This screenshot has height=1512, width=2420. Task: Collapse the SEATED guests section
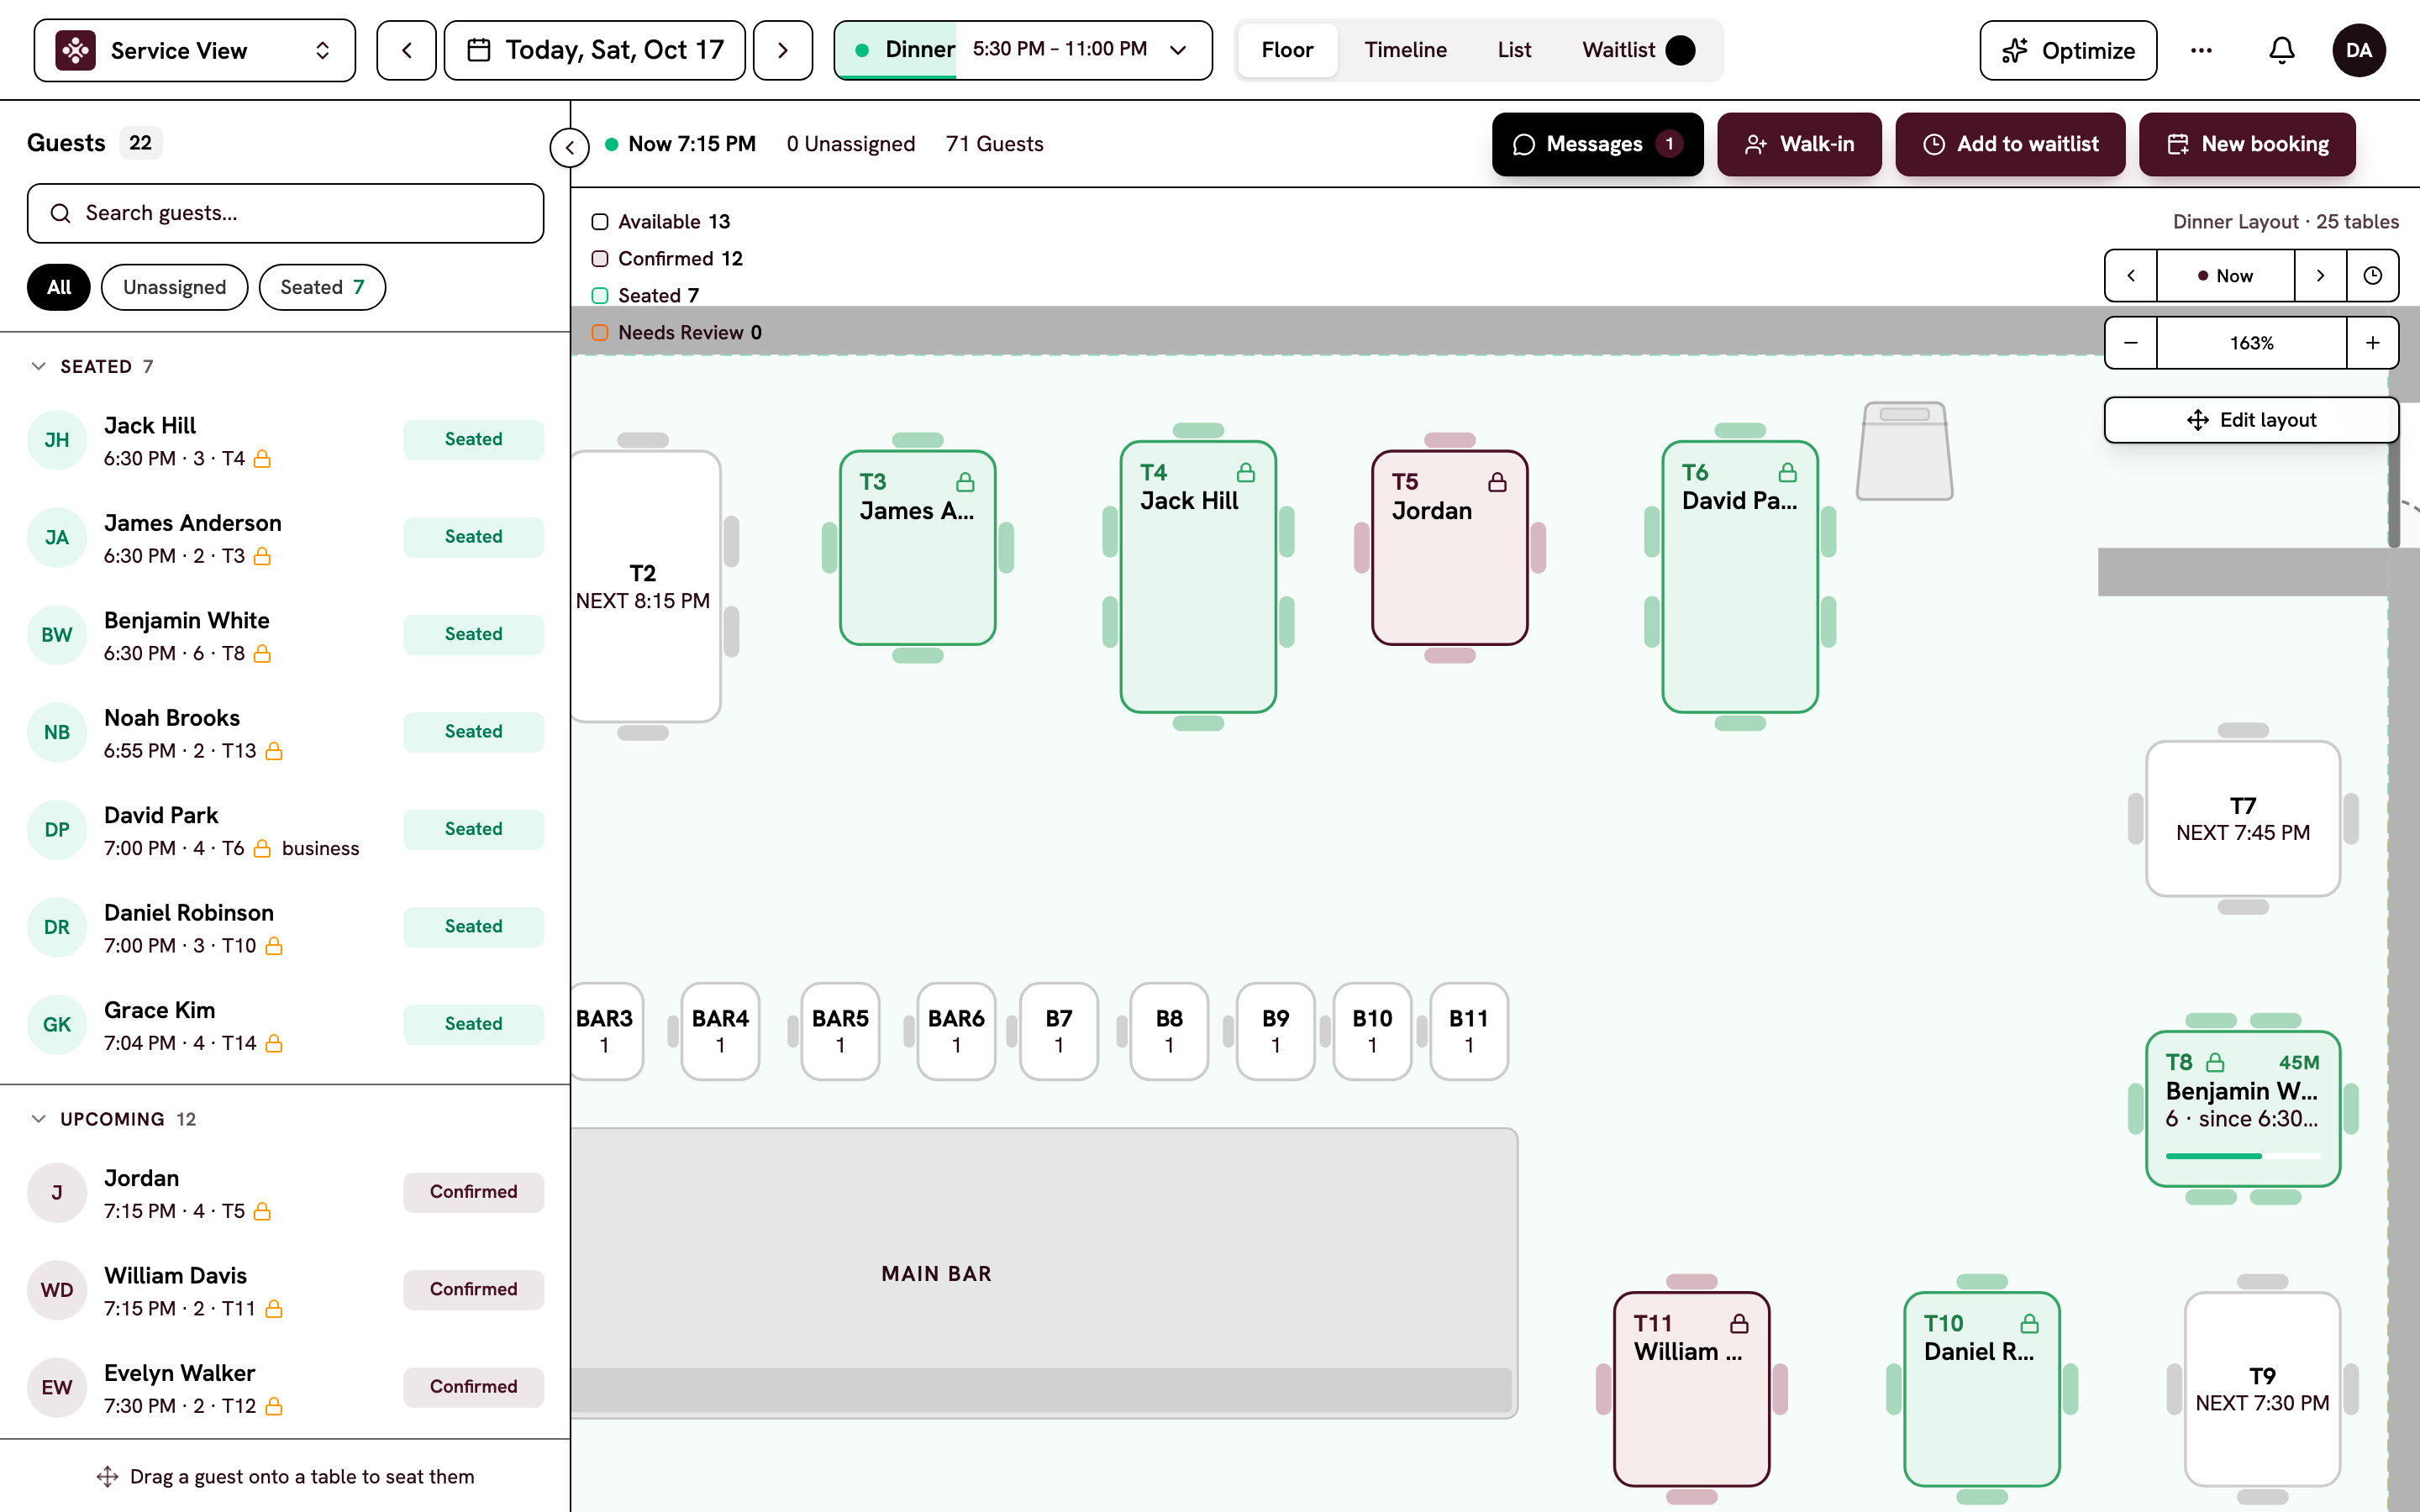(x=39, y=366)
